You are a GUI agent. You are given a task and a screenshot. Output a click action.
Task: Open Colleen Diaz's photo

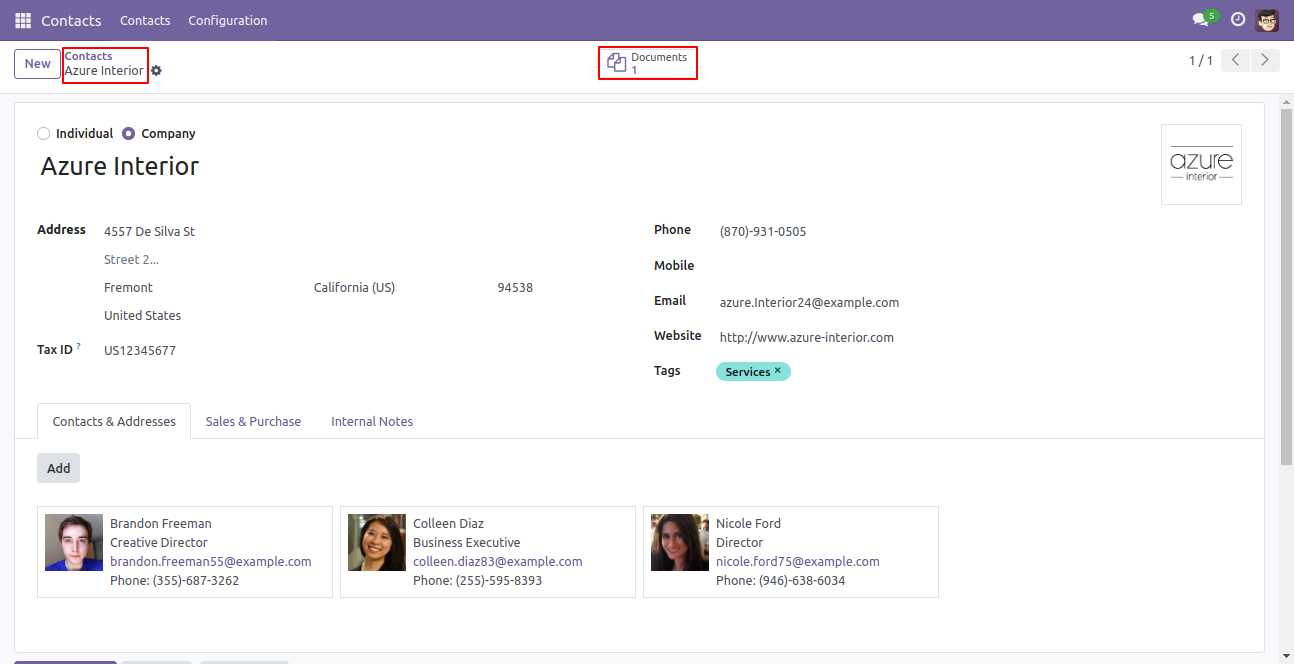point(377,543)
